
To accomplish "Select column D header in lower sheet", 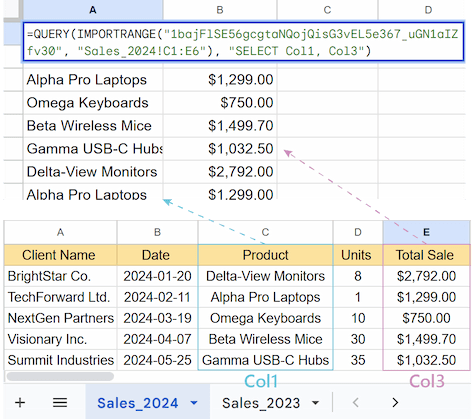I will coord(358,232).
